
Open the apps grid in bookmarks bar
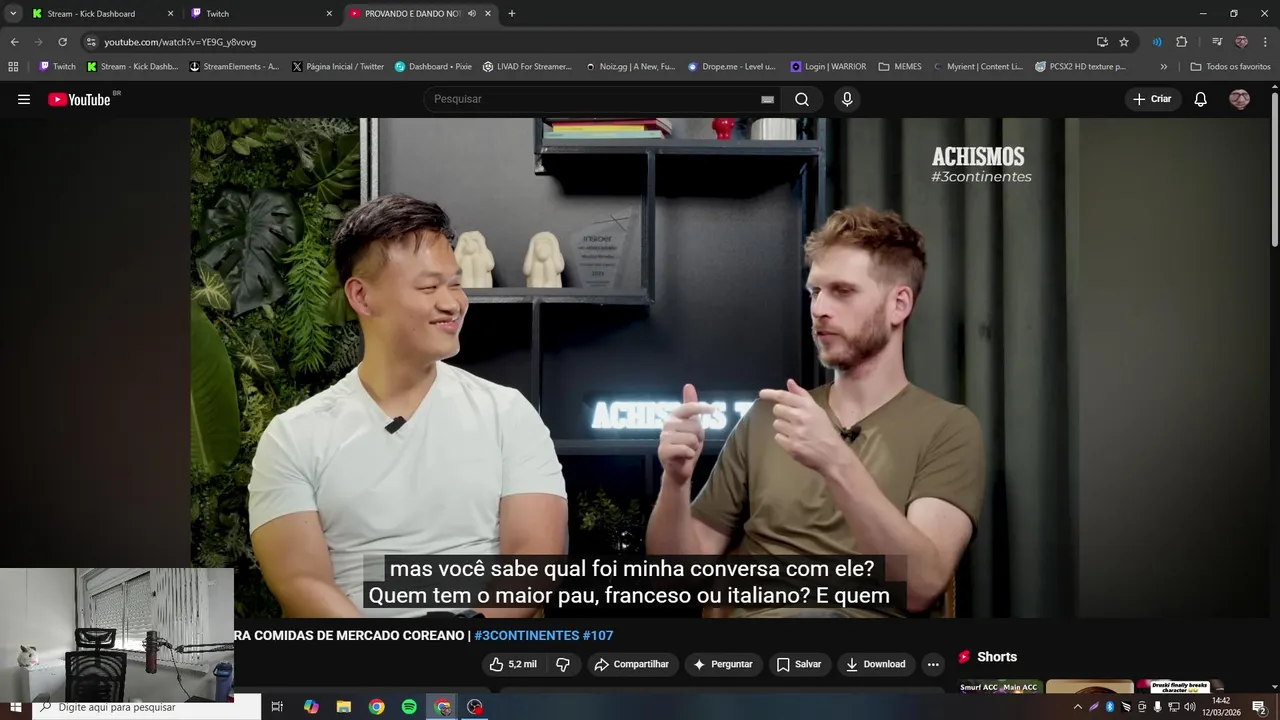13,67
